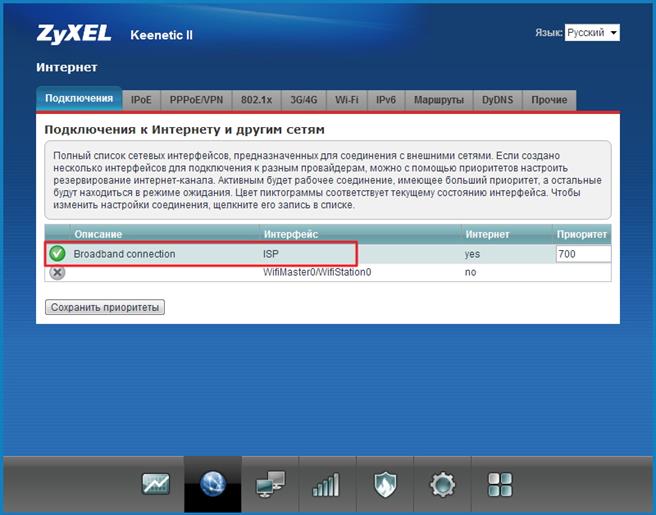Open the home network computers icon
656x515 pixels.
click(270, 484)
